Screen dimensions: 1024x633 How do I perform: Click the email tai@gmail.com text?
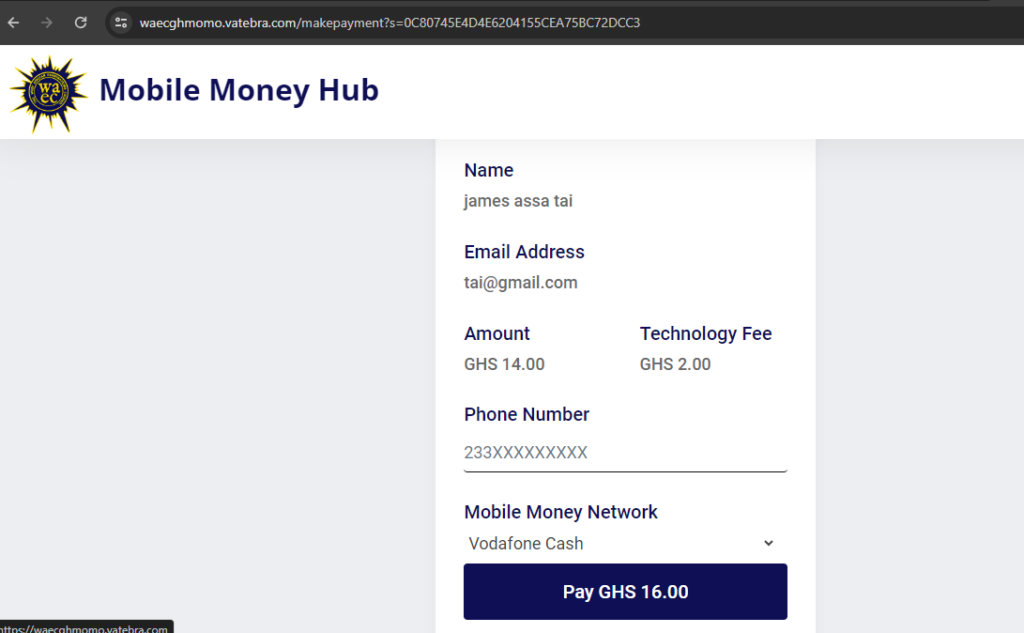pyautogui.click(x=520, y=283)
